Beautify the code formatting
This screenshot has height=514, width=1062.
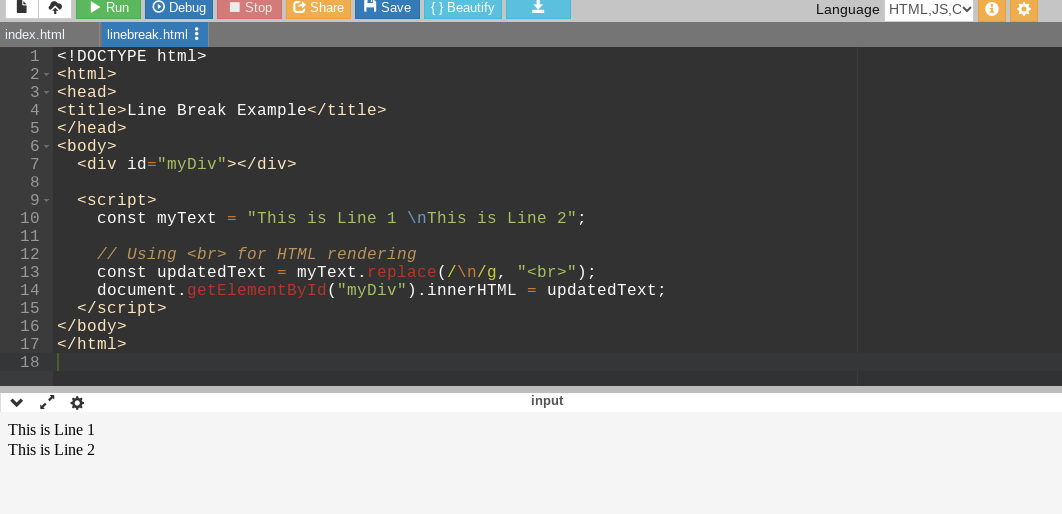point(463,8)
